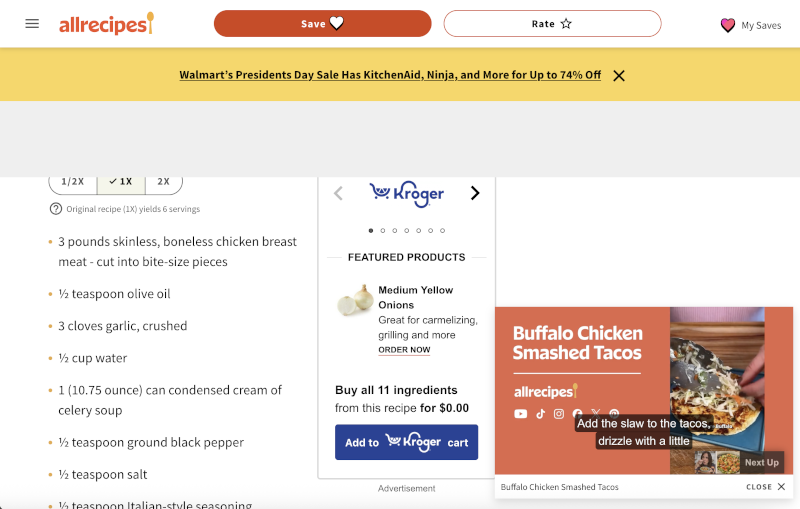Viewport: 800px width, 509px height.
Task: Open the hamburger navigation menu
Action: pyautogui.click(x=32, y=24)
